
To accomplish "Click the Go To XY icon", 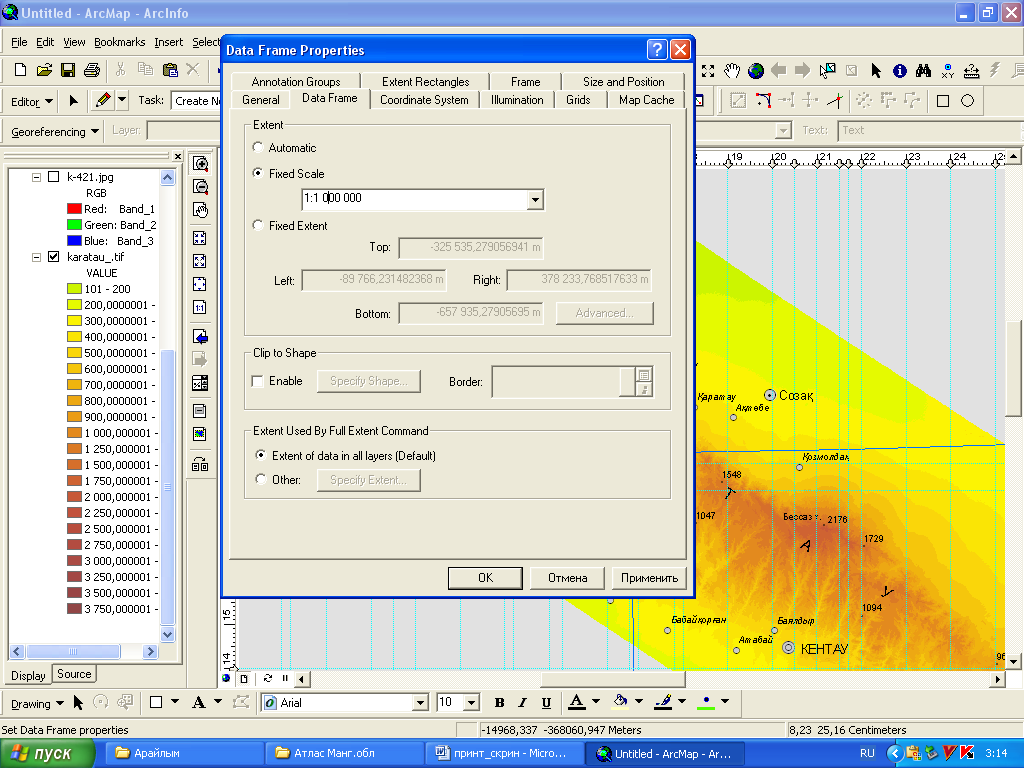I will coord(948,71).
